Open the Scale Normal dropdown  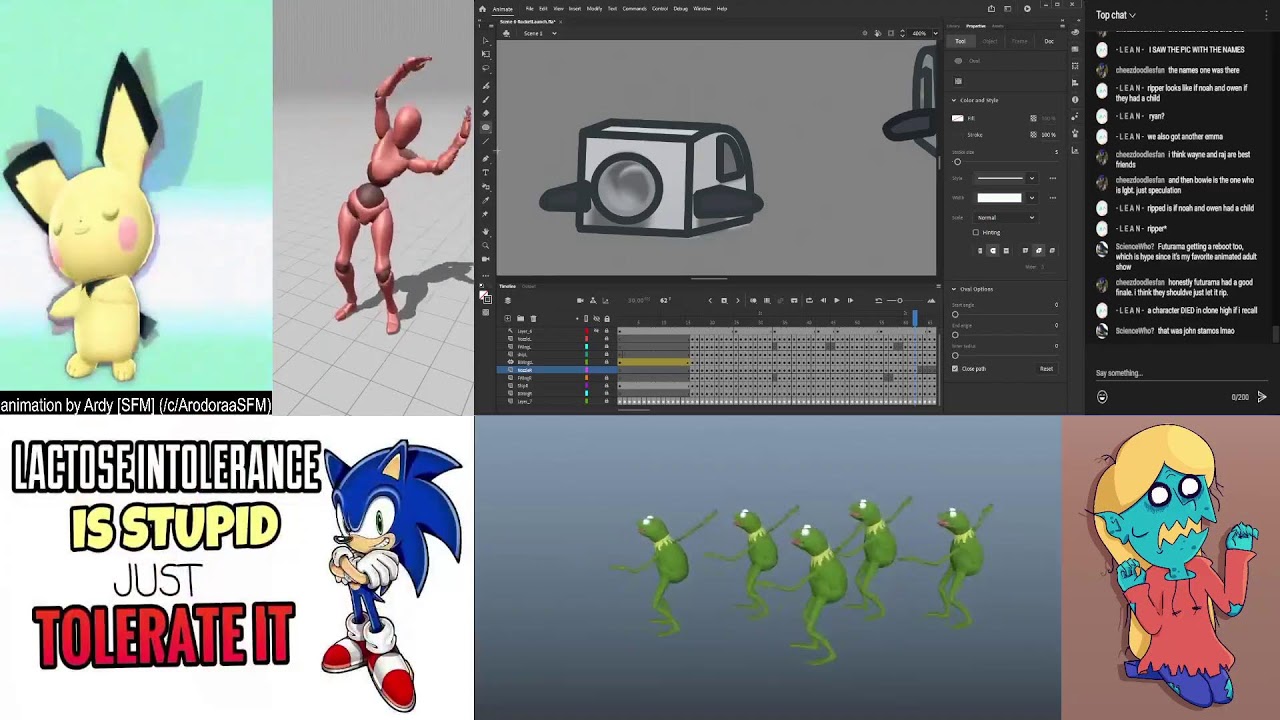tap(1005, 218)
